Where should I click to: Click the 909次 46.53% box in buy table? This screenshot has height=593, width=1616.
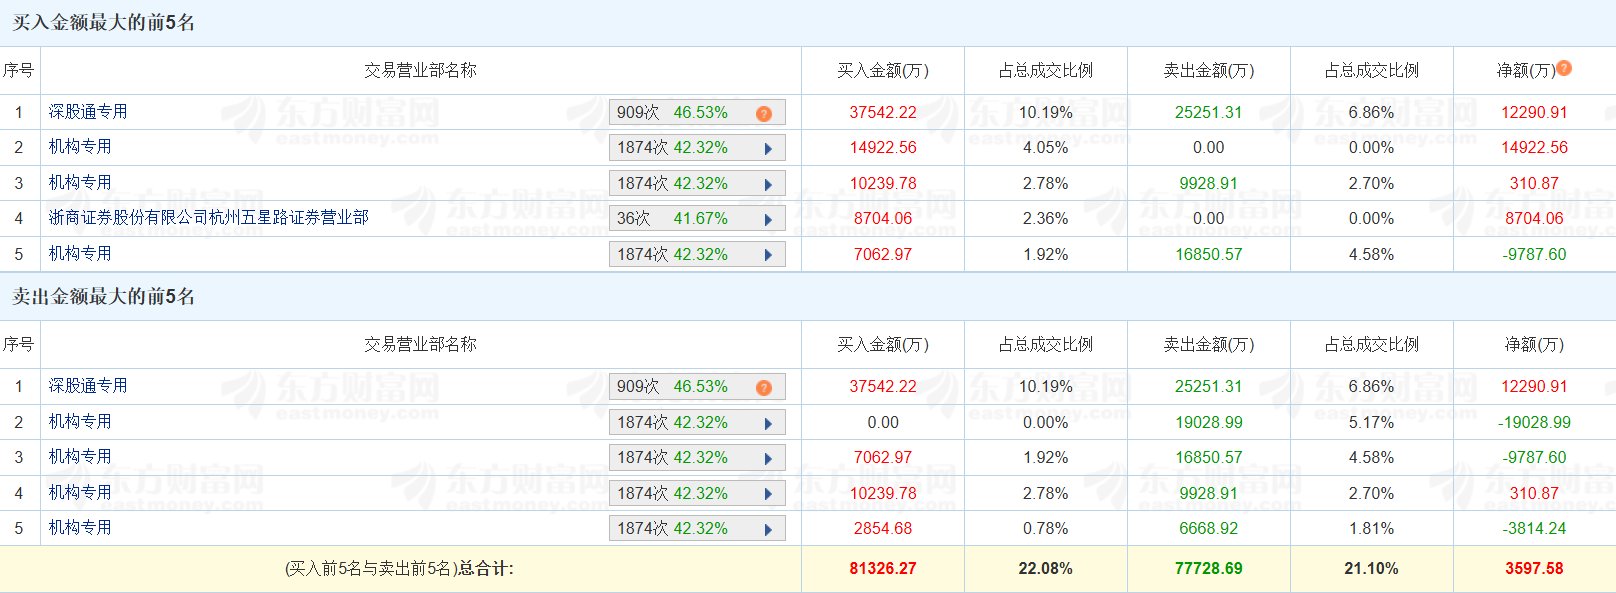pyautogui.click(x=680, y=113)
